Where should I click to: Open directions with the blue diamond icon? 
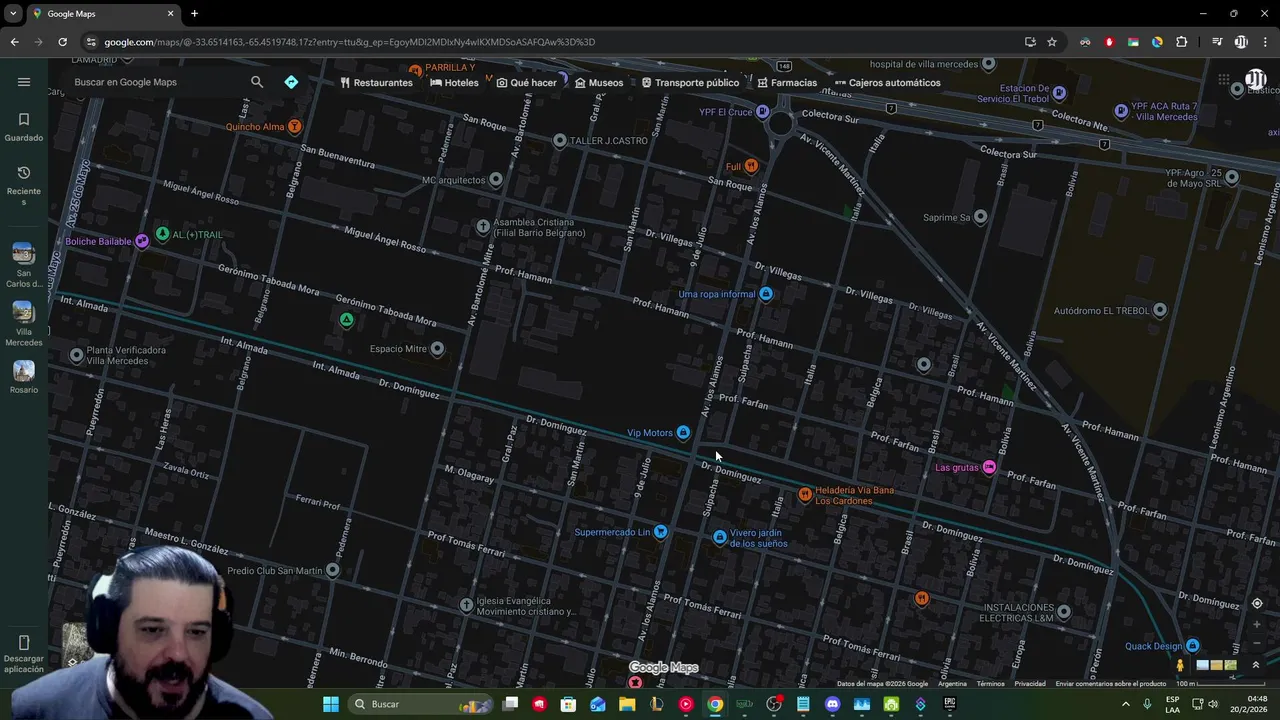291,82
